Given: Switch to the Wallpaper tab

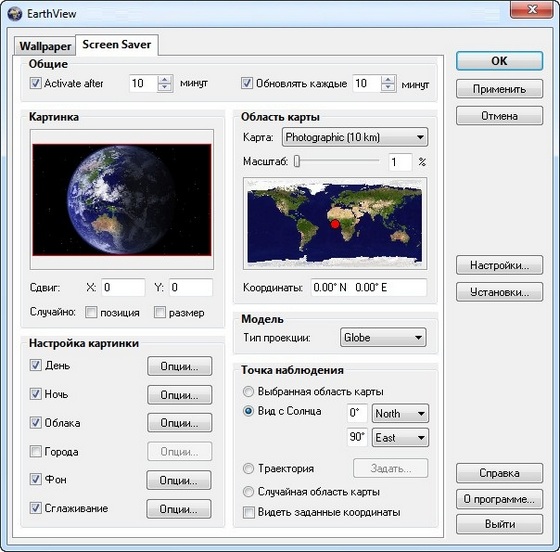Looking at the screenshot, I should (45, 46).
